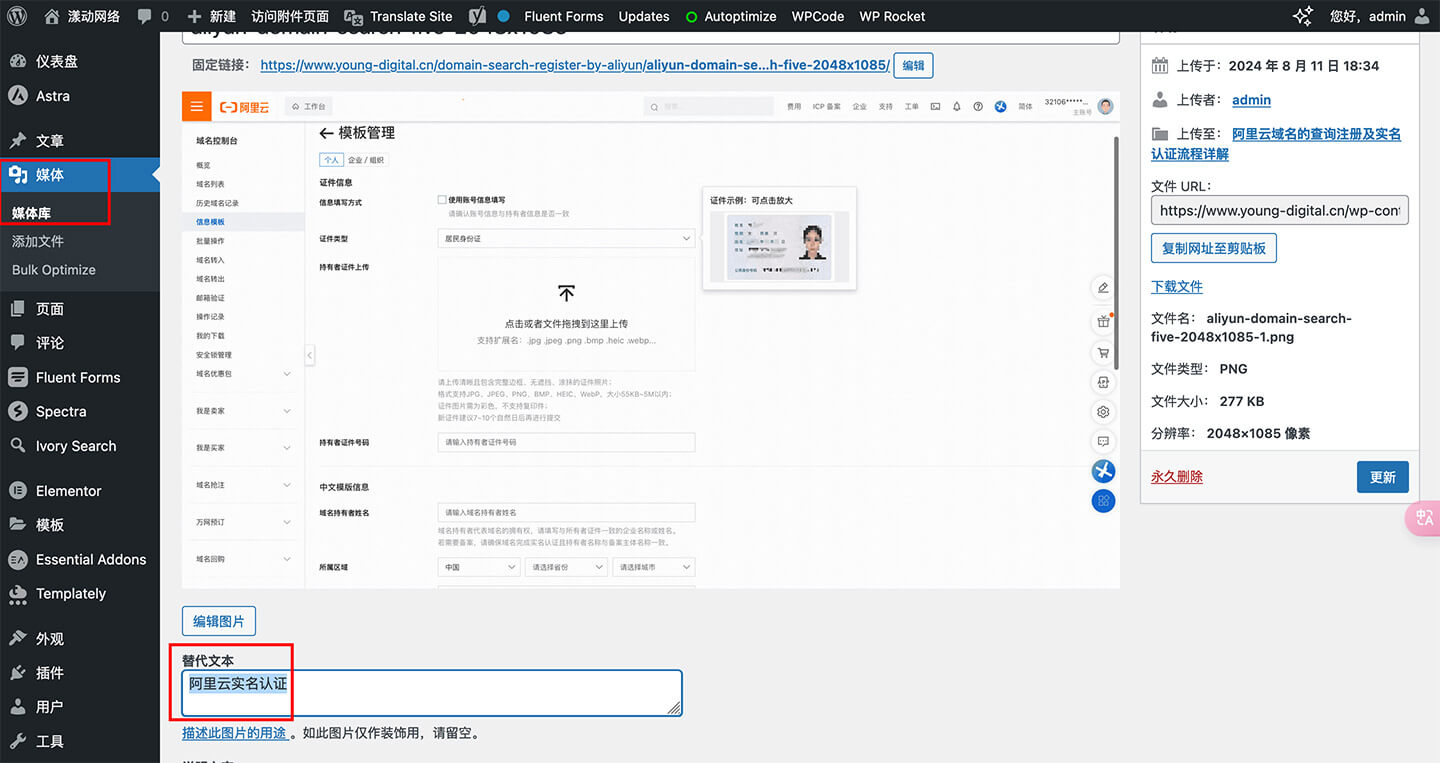
Task: Click the Yoast SEO icon in admin bar
Action: click(477, 16)
